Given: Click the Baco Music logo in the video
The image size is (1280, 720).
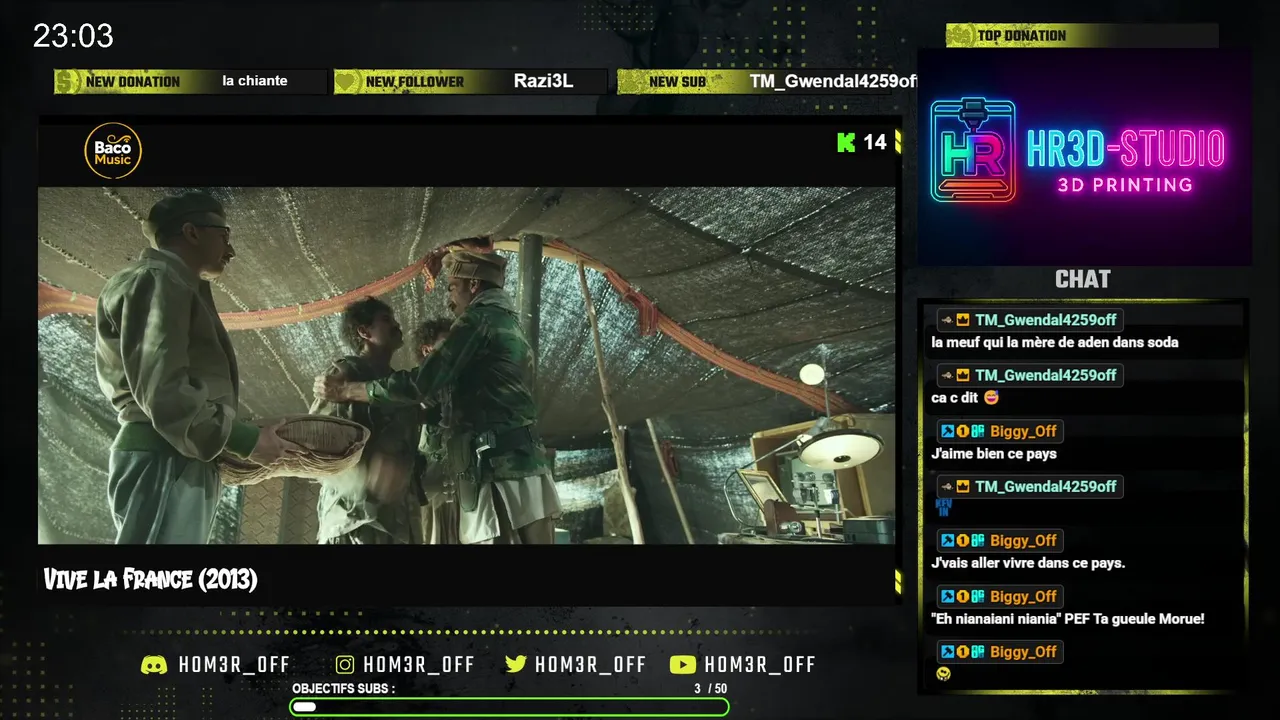Looking at the screenshot, I should (x=113, y=151).
